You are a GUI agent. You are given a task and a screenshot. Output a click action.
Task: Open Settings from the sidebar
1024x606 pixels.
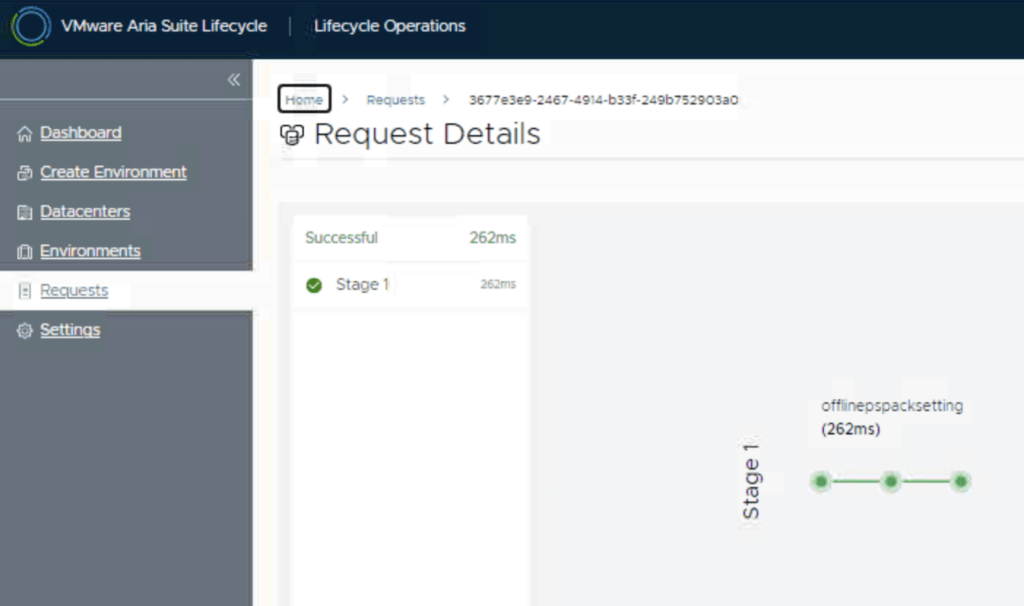70,330
